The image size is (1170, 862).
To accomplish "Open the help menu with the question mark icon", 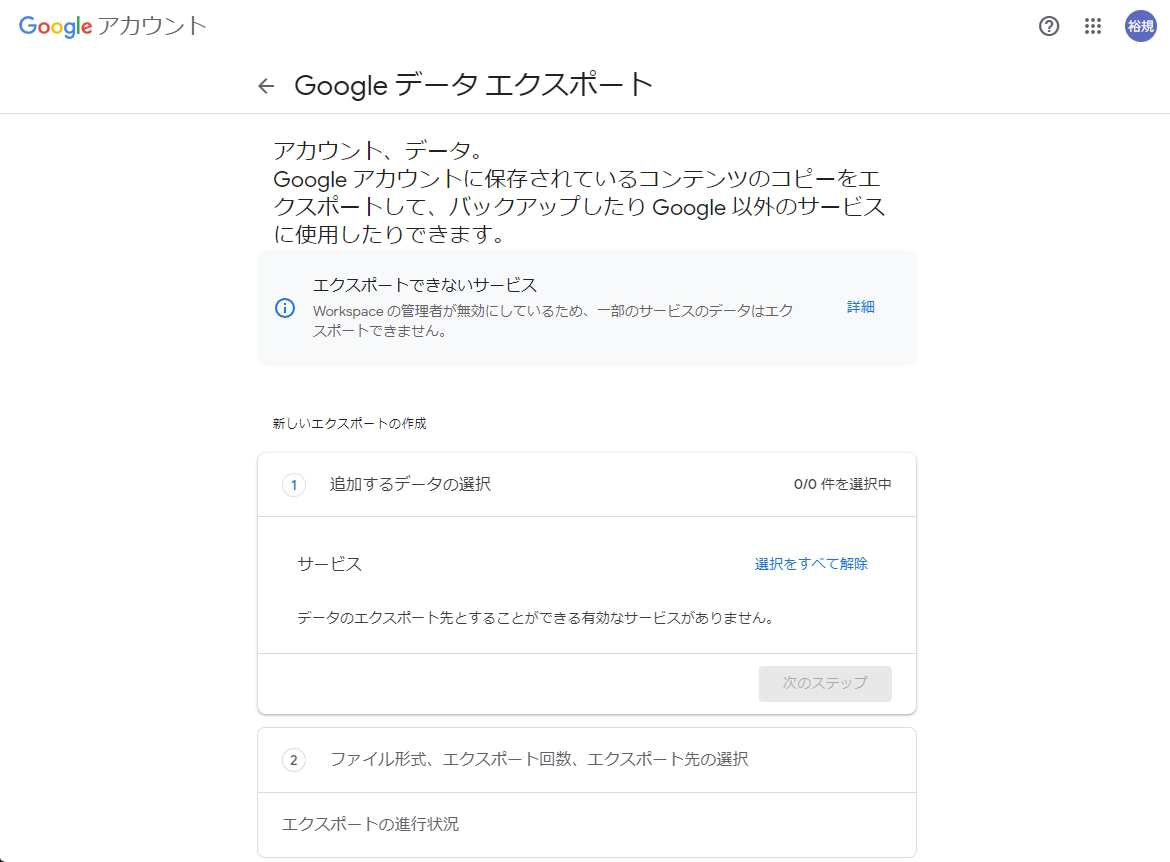I will click(1048, 26).
